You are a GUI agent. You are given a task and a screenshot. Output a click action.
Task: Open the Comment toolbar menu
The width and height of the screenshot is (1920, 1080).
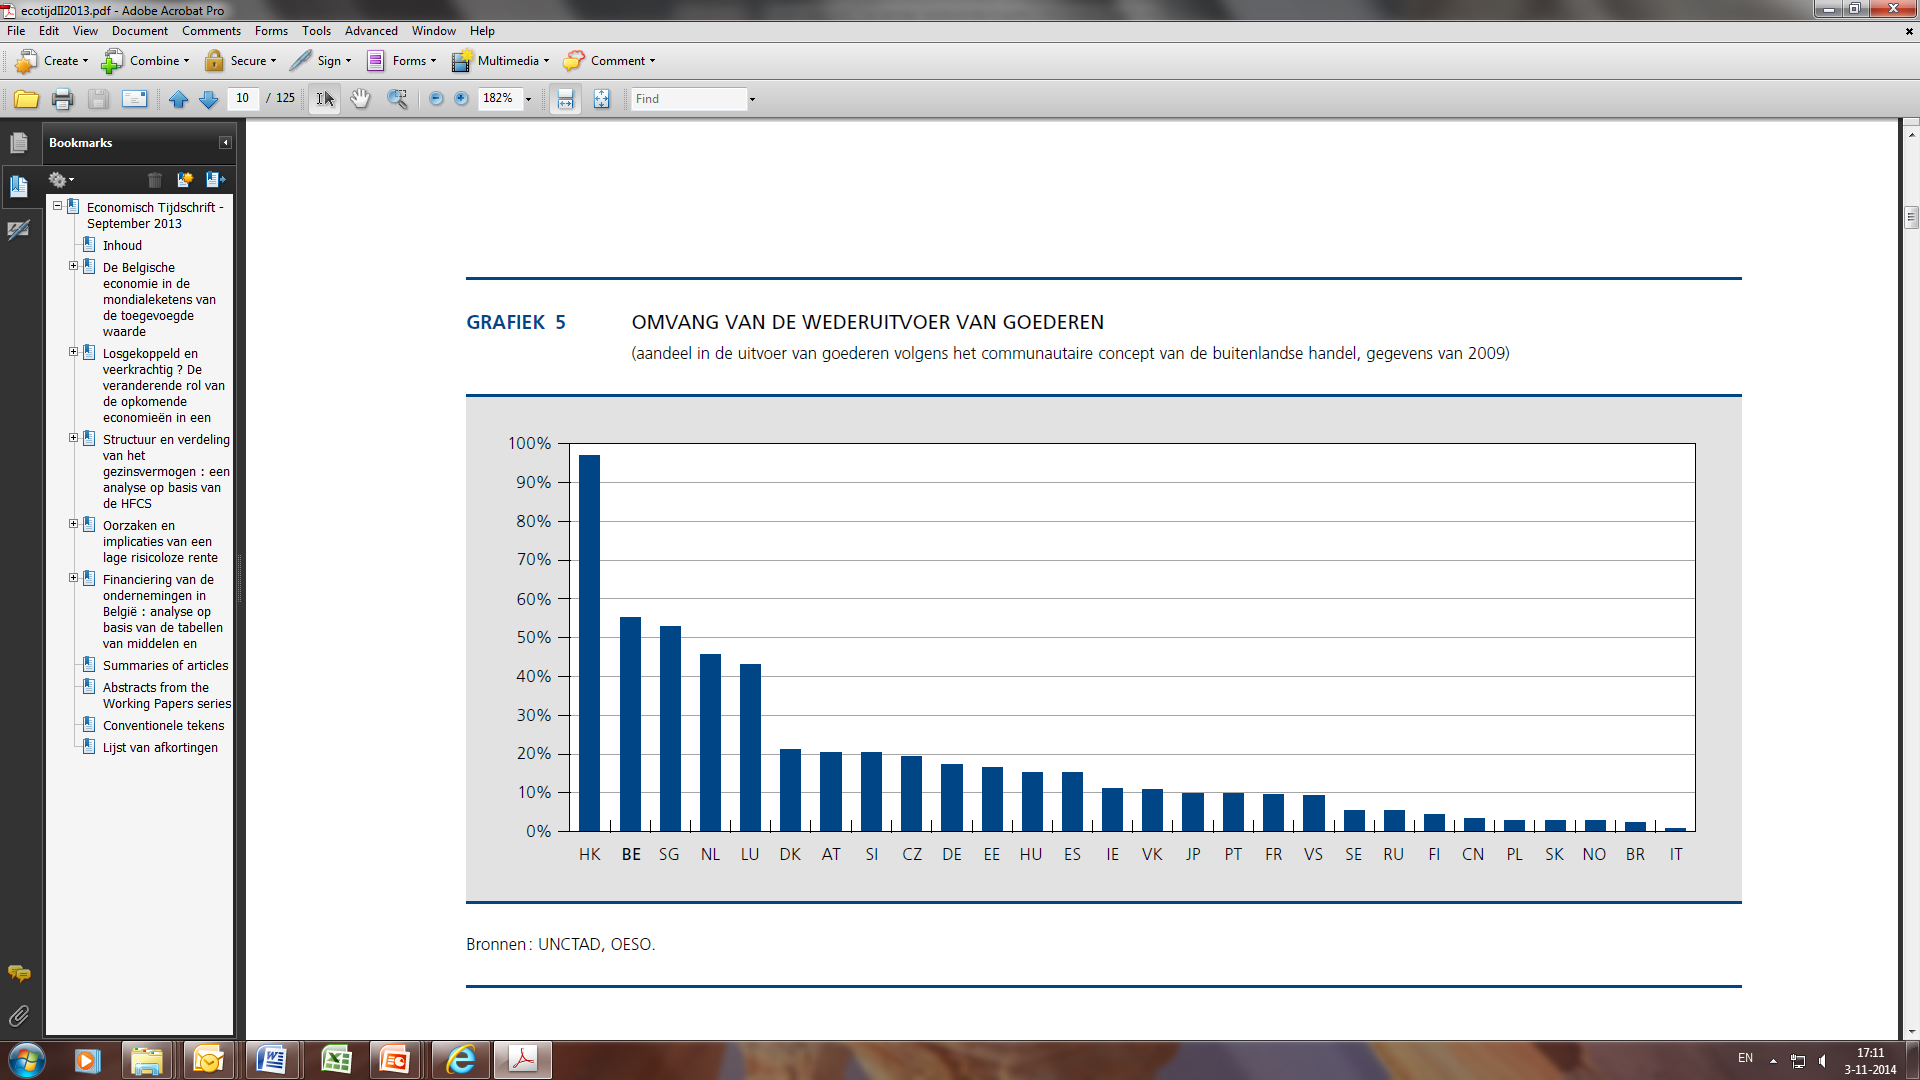609,61
